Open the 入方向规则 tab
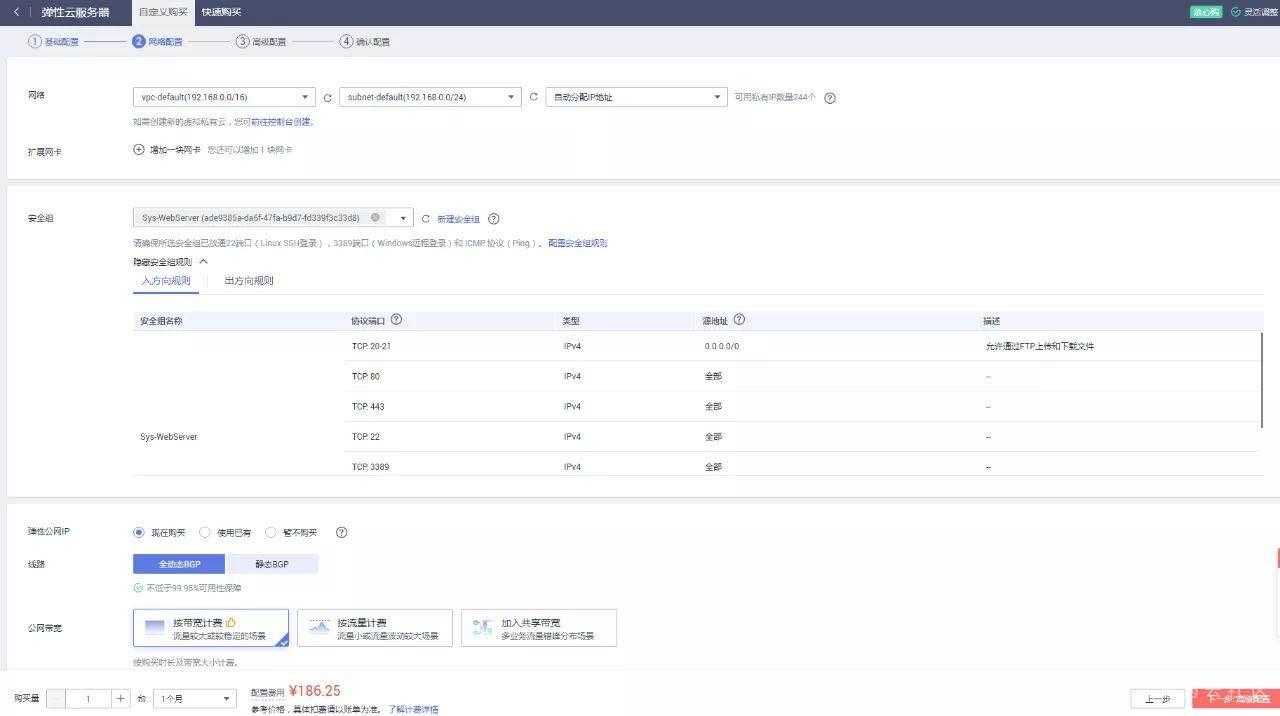Screen dimensions: 1280x716 [166, 281]
